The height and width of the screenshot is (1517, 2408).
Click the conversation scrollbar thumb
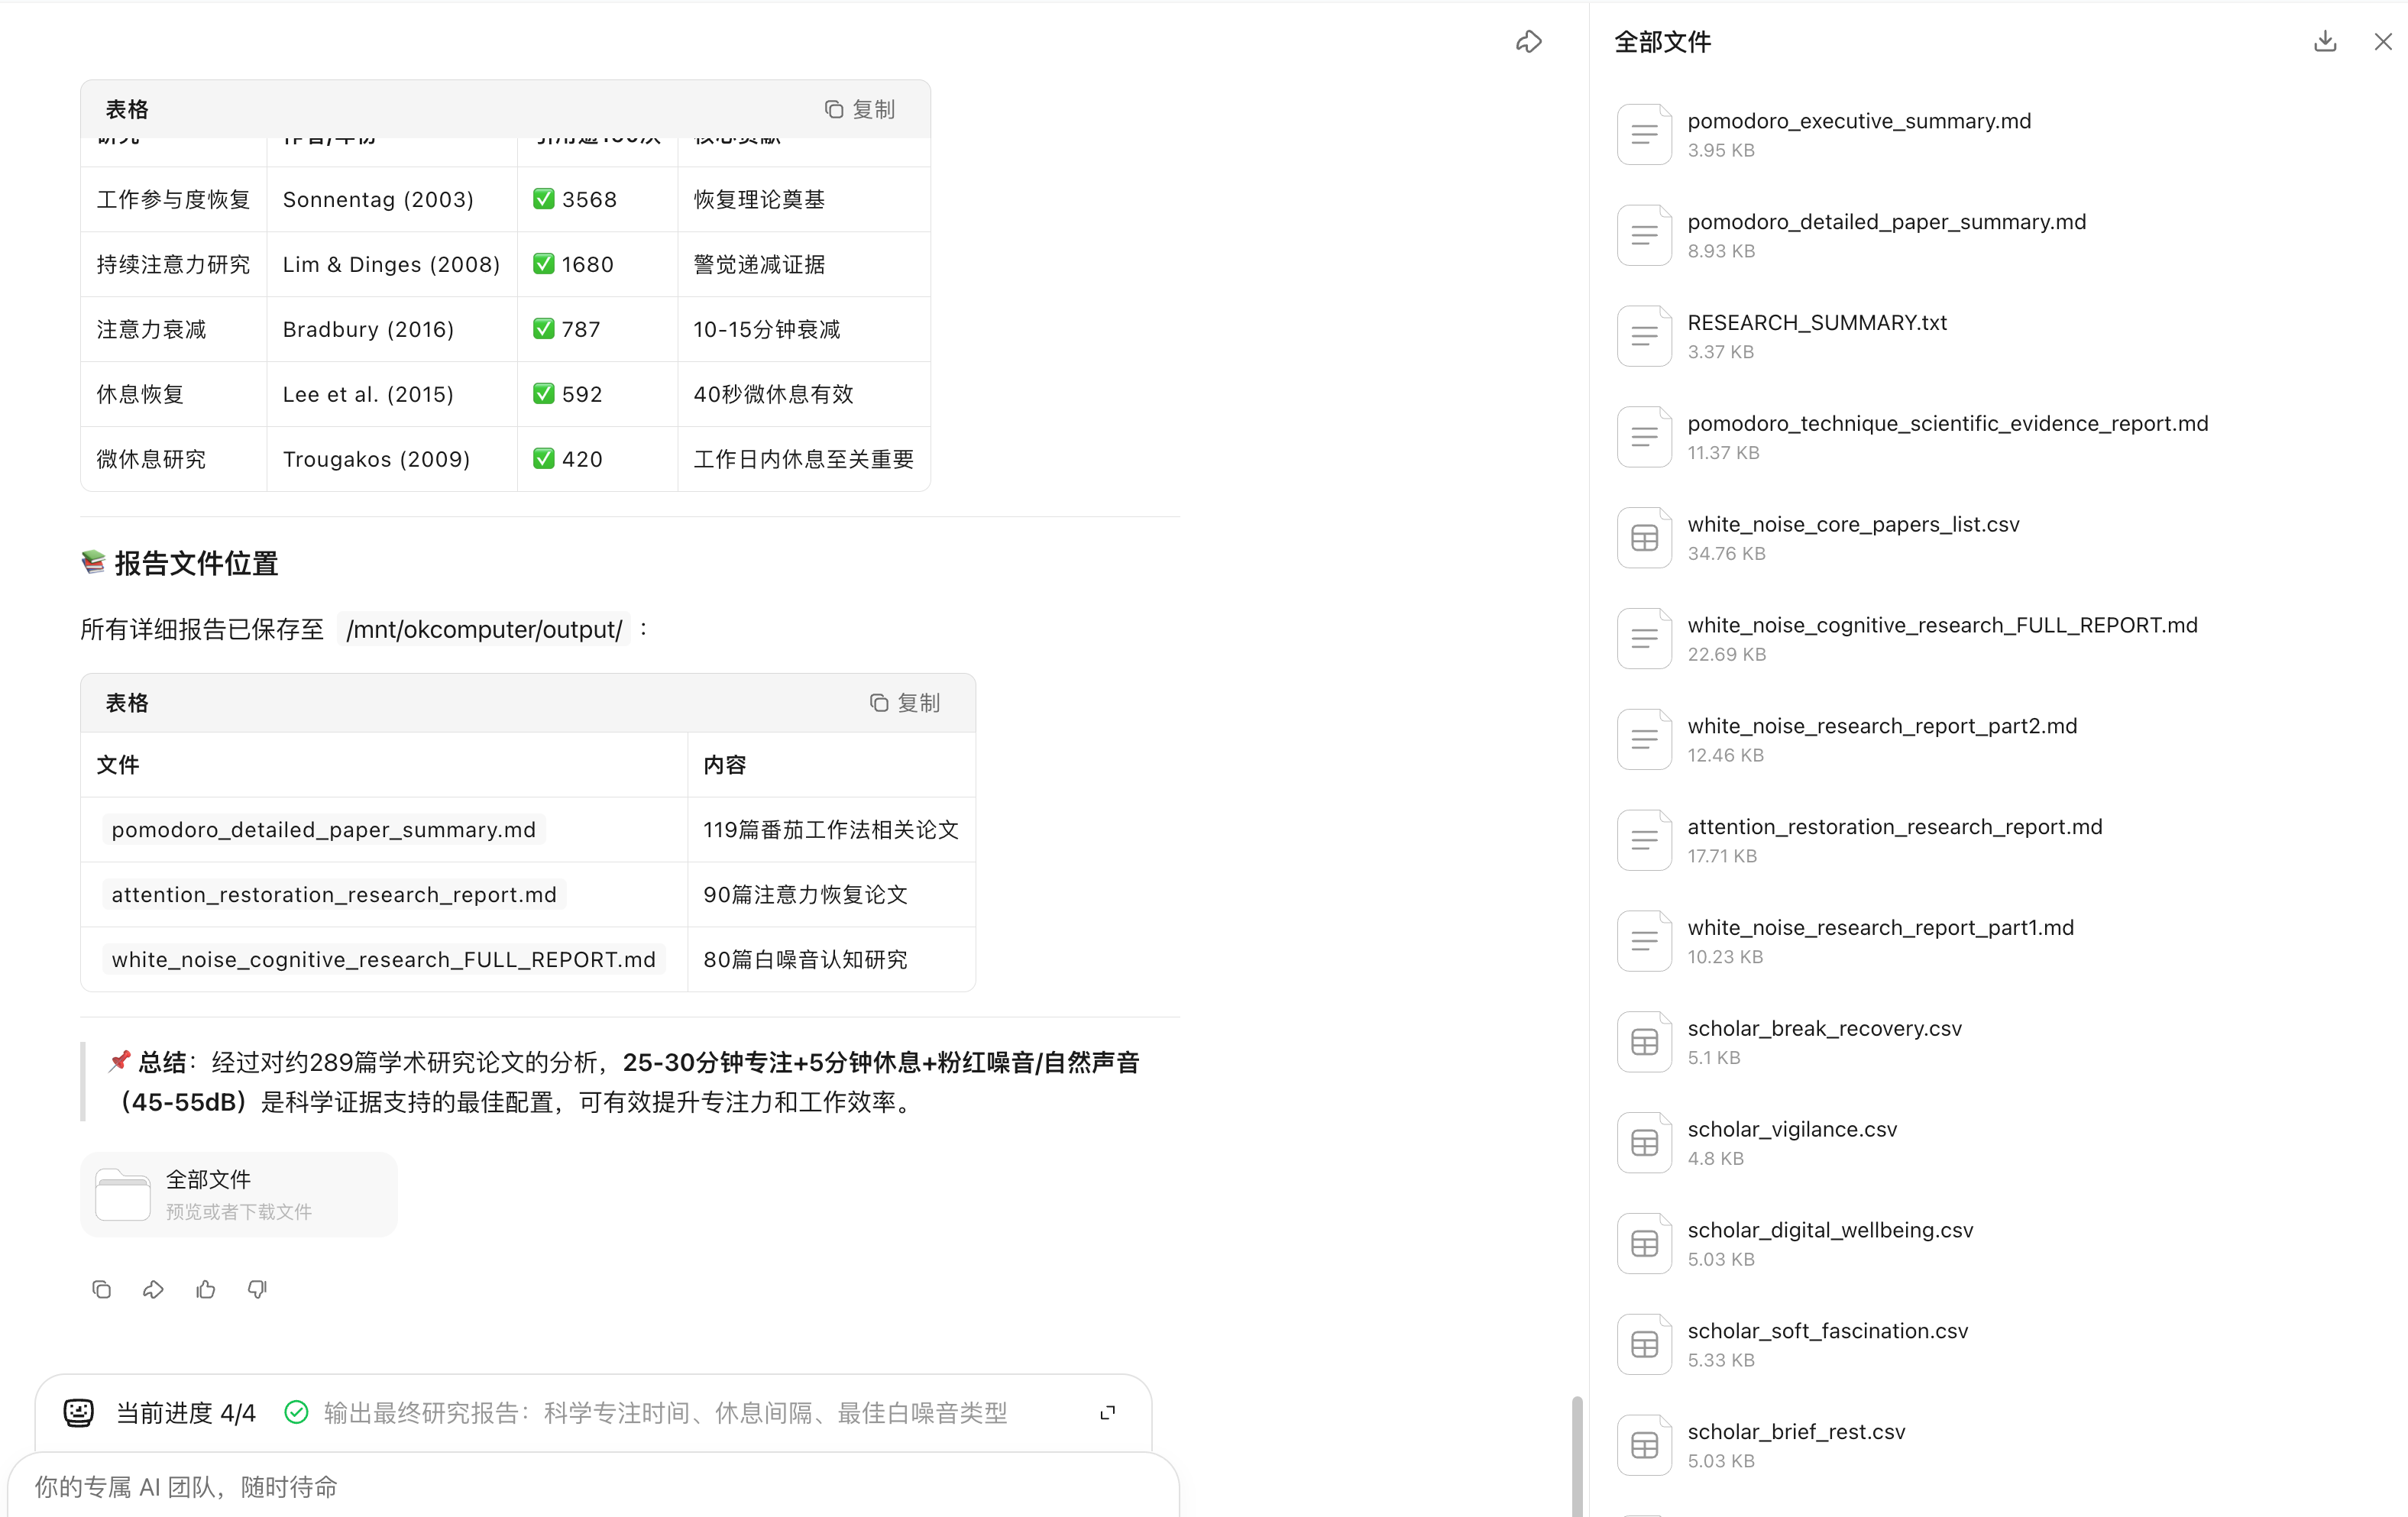1577,1455
